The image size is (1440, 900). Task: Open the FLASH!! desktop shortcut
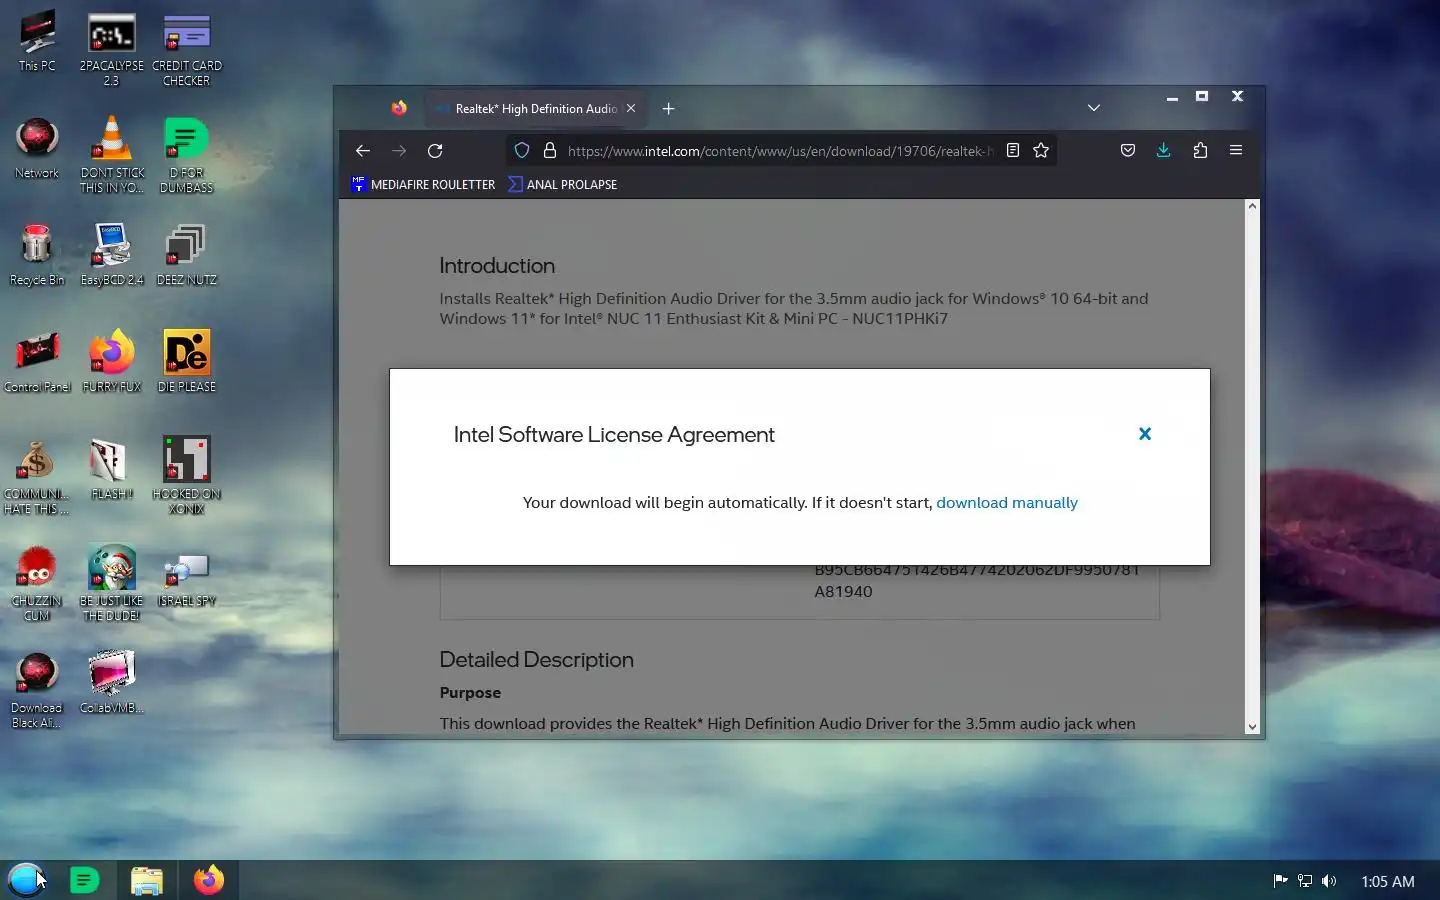(x=111, y=470)
